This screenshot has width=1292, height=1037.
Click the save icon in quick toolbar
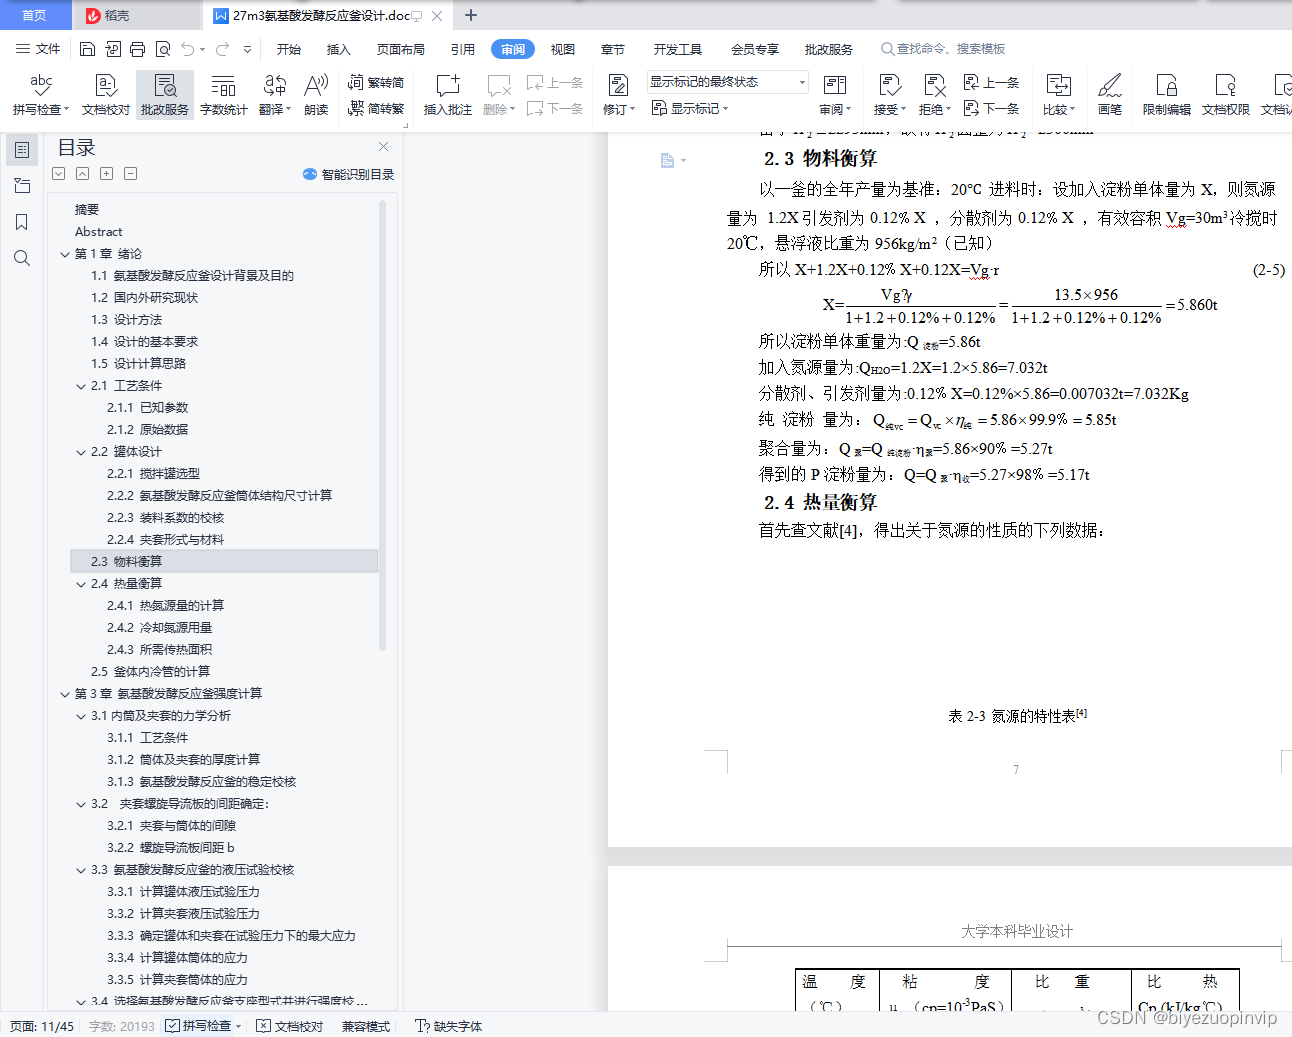point(87,49)
